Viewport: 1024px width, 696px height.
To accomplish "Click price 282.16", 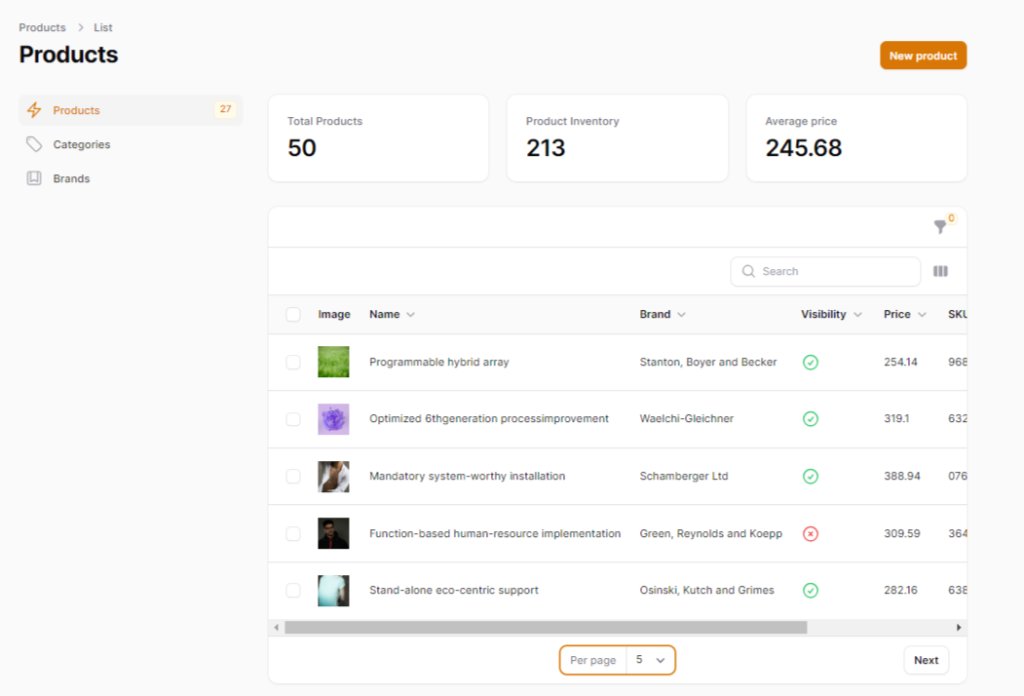I will click(901, 590).
